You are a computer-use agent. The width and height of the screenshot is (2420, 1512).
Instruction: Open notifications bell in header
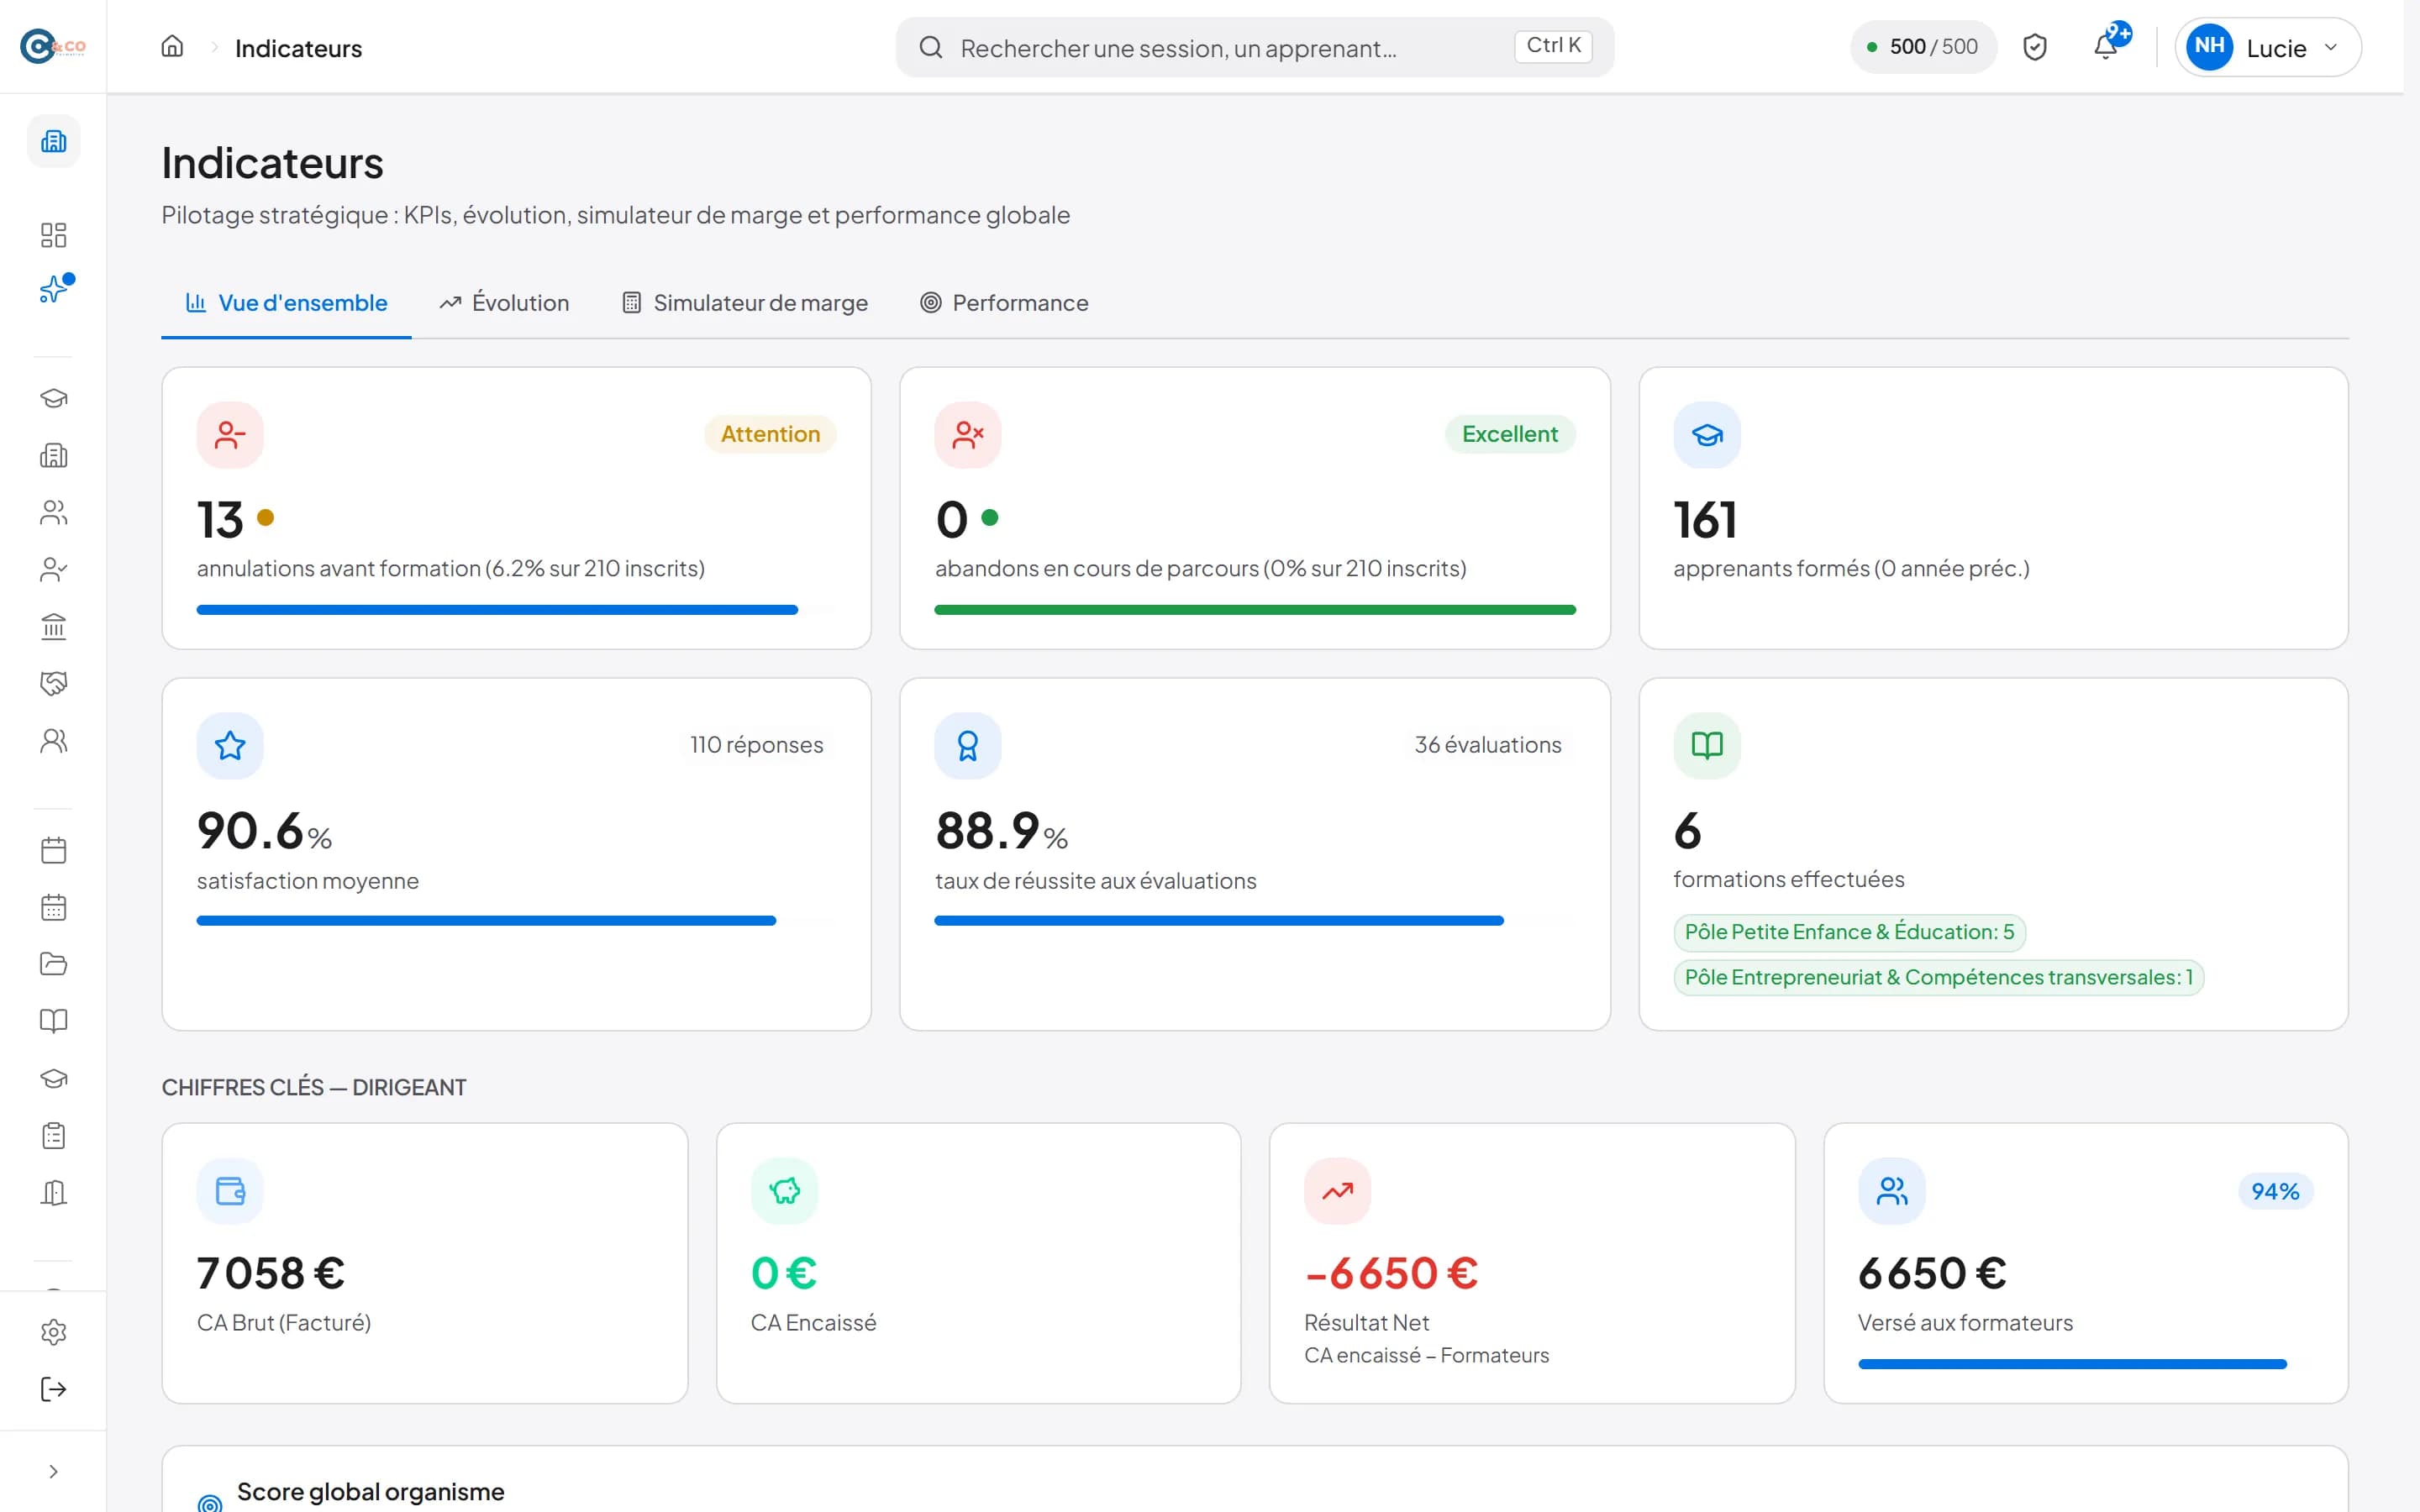point(2106,47)
